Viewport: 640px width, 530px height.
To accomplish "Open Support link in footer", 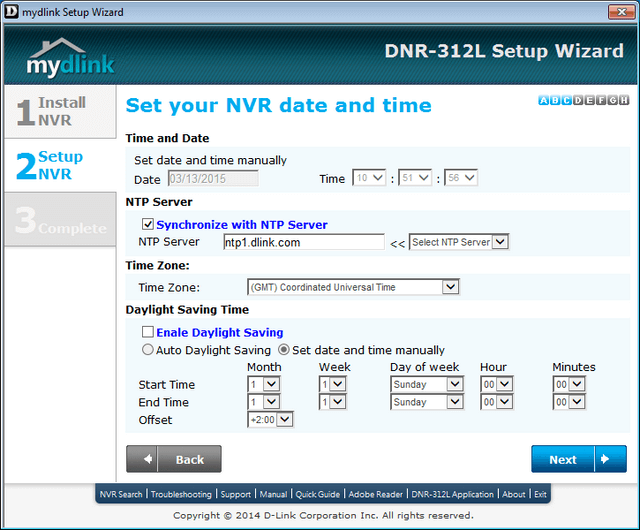I will pos(236,494).
